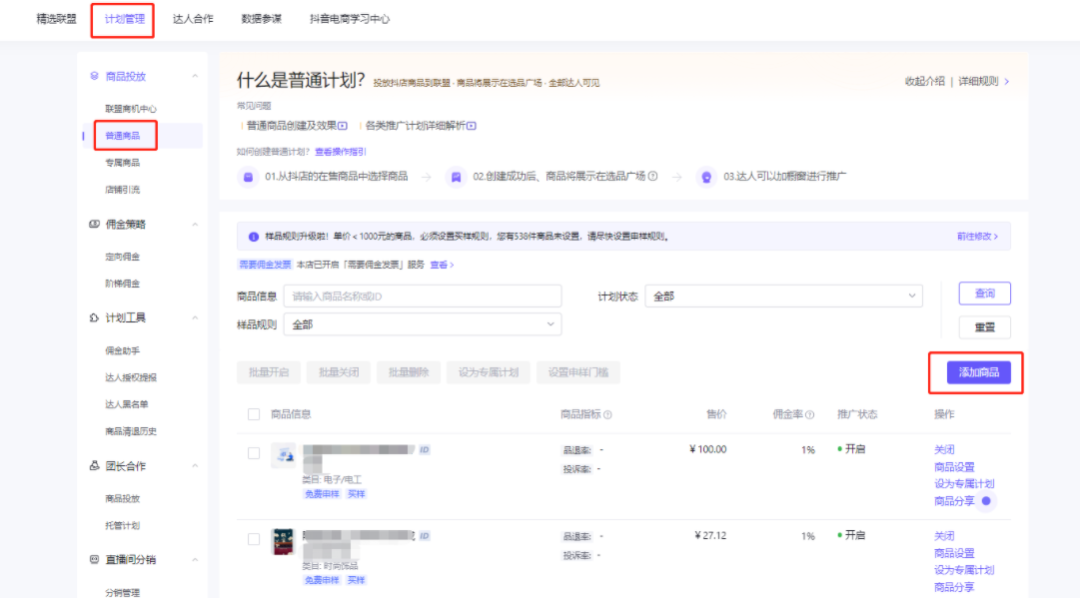This screenshot has height=598, width=1080.
Task: Click help icon beside 商品指标 header
Action: 608,415
